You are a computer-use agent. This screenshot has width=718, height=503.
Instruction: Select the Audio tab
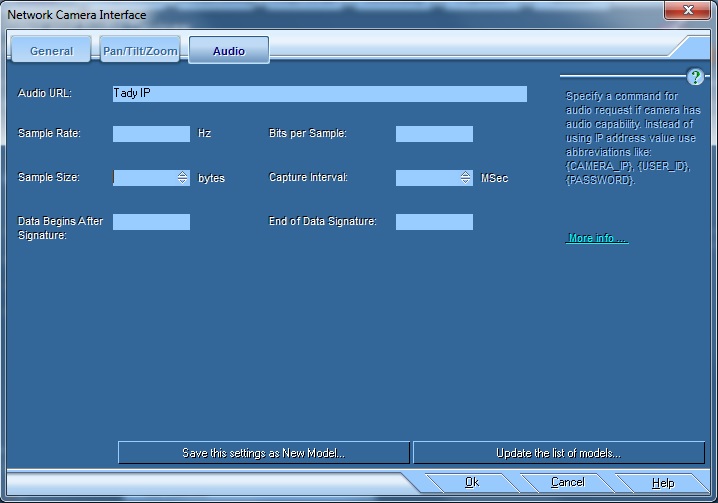229,50
